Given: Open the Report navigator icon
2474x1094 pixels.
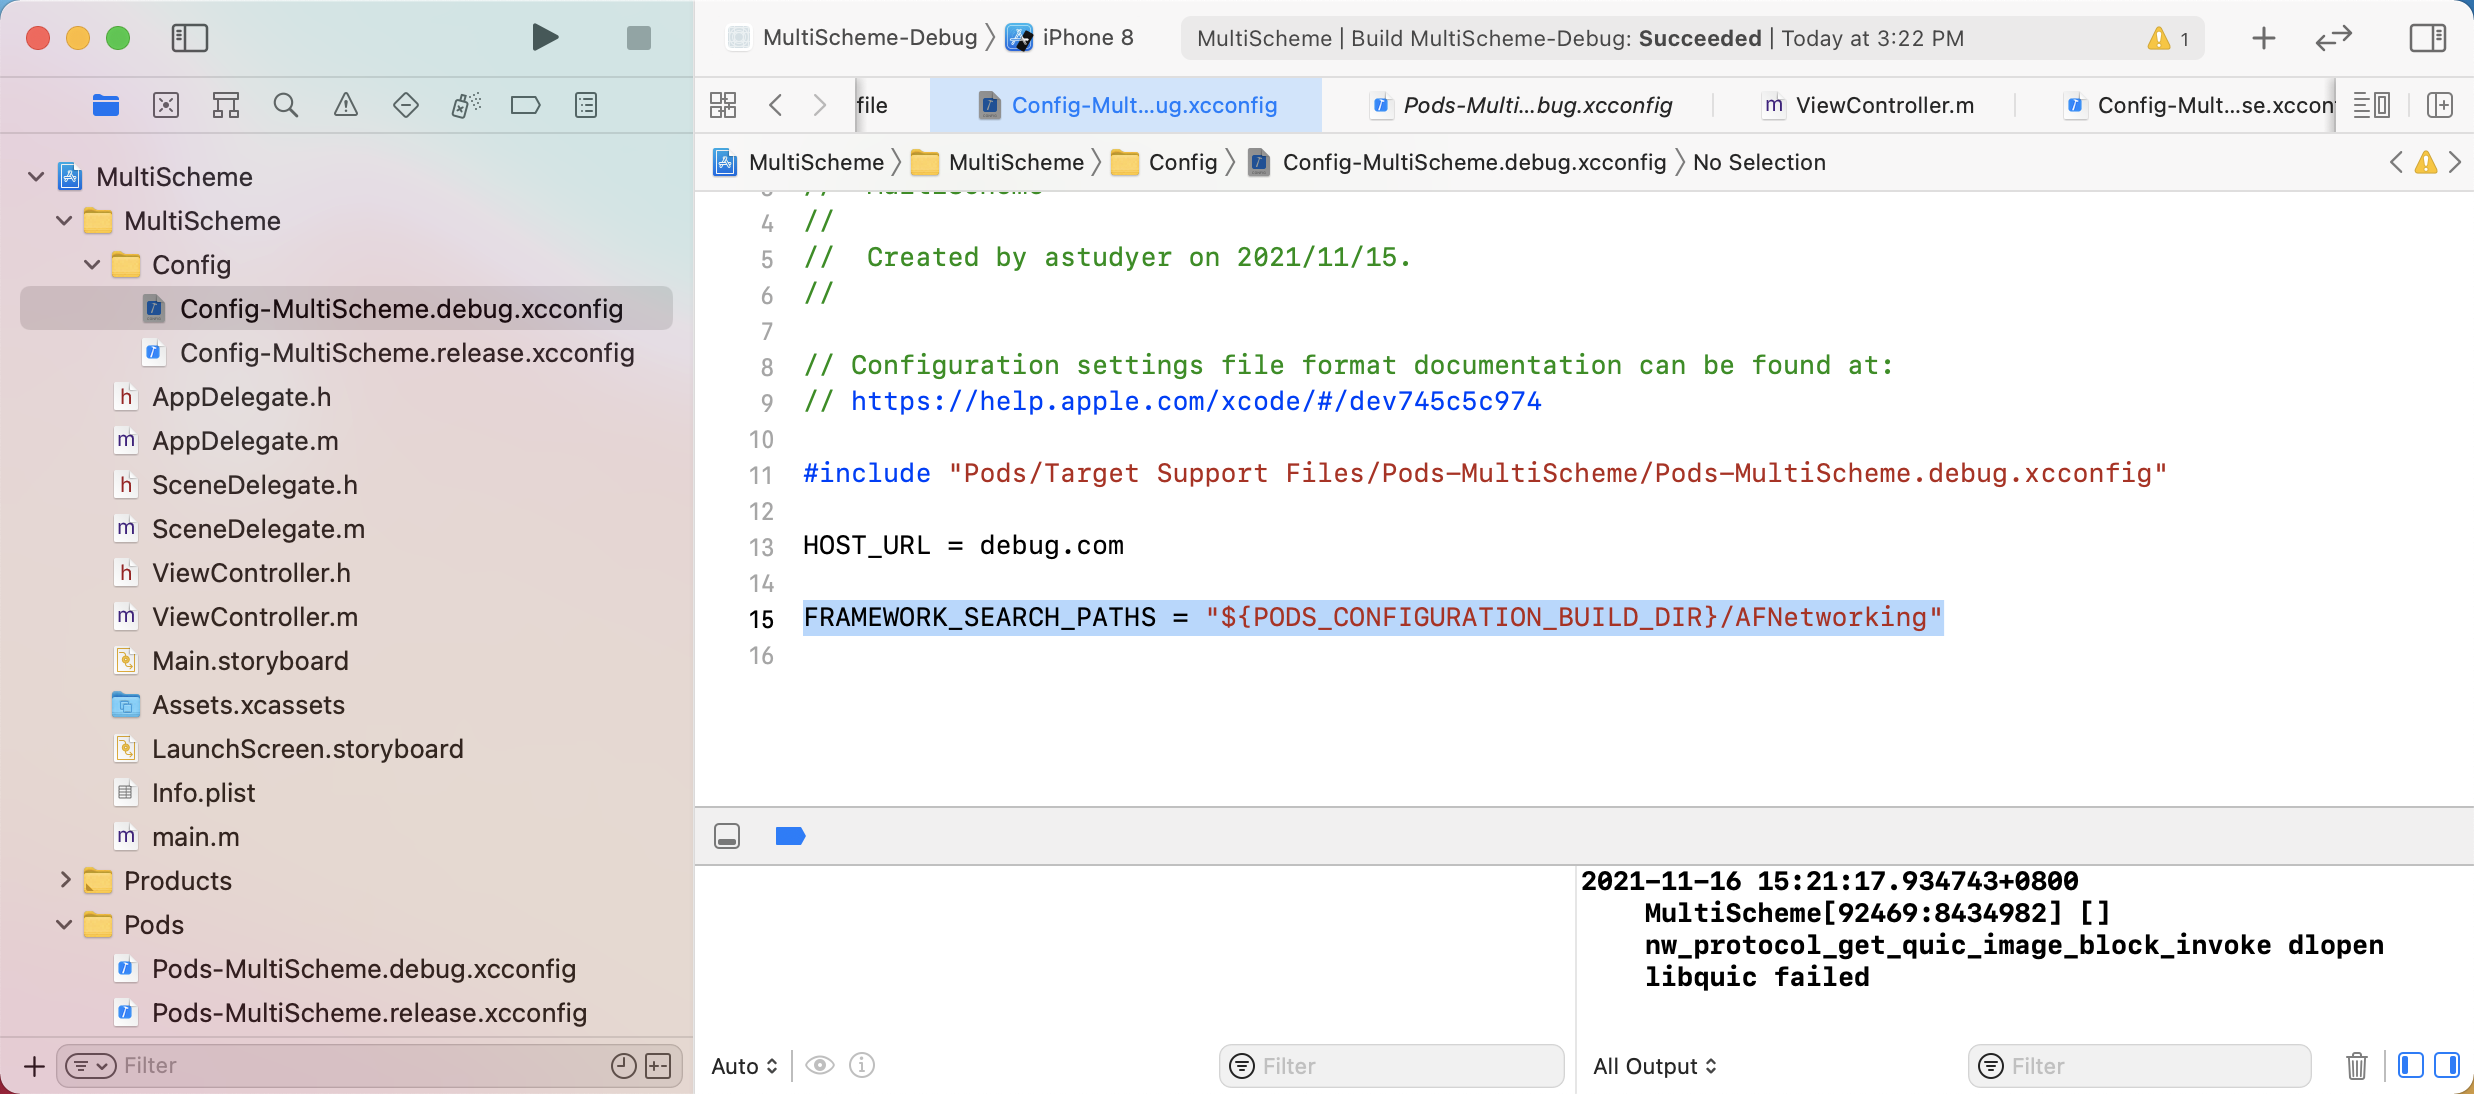Looking at the screenshot, I should [586, 105].
